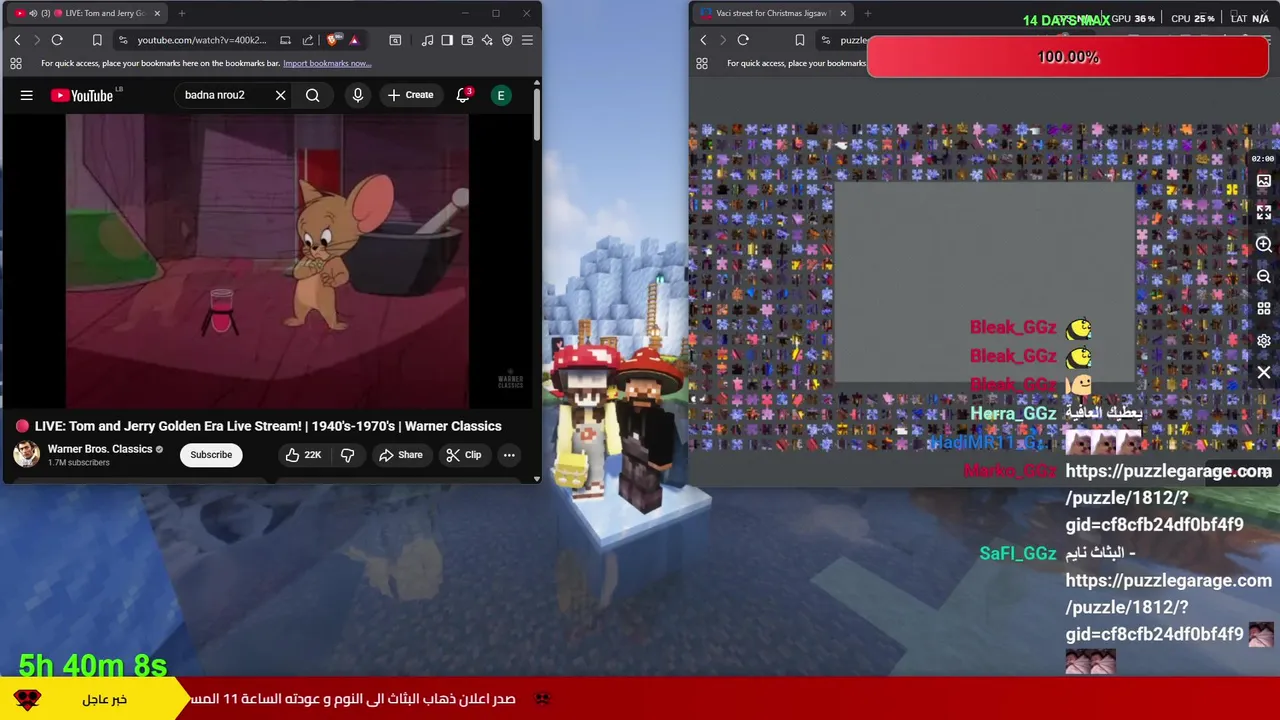Arrange puzzle pieces with grid icon

[1264, 309]
